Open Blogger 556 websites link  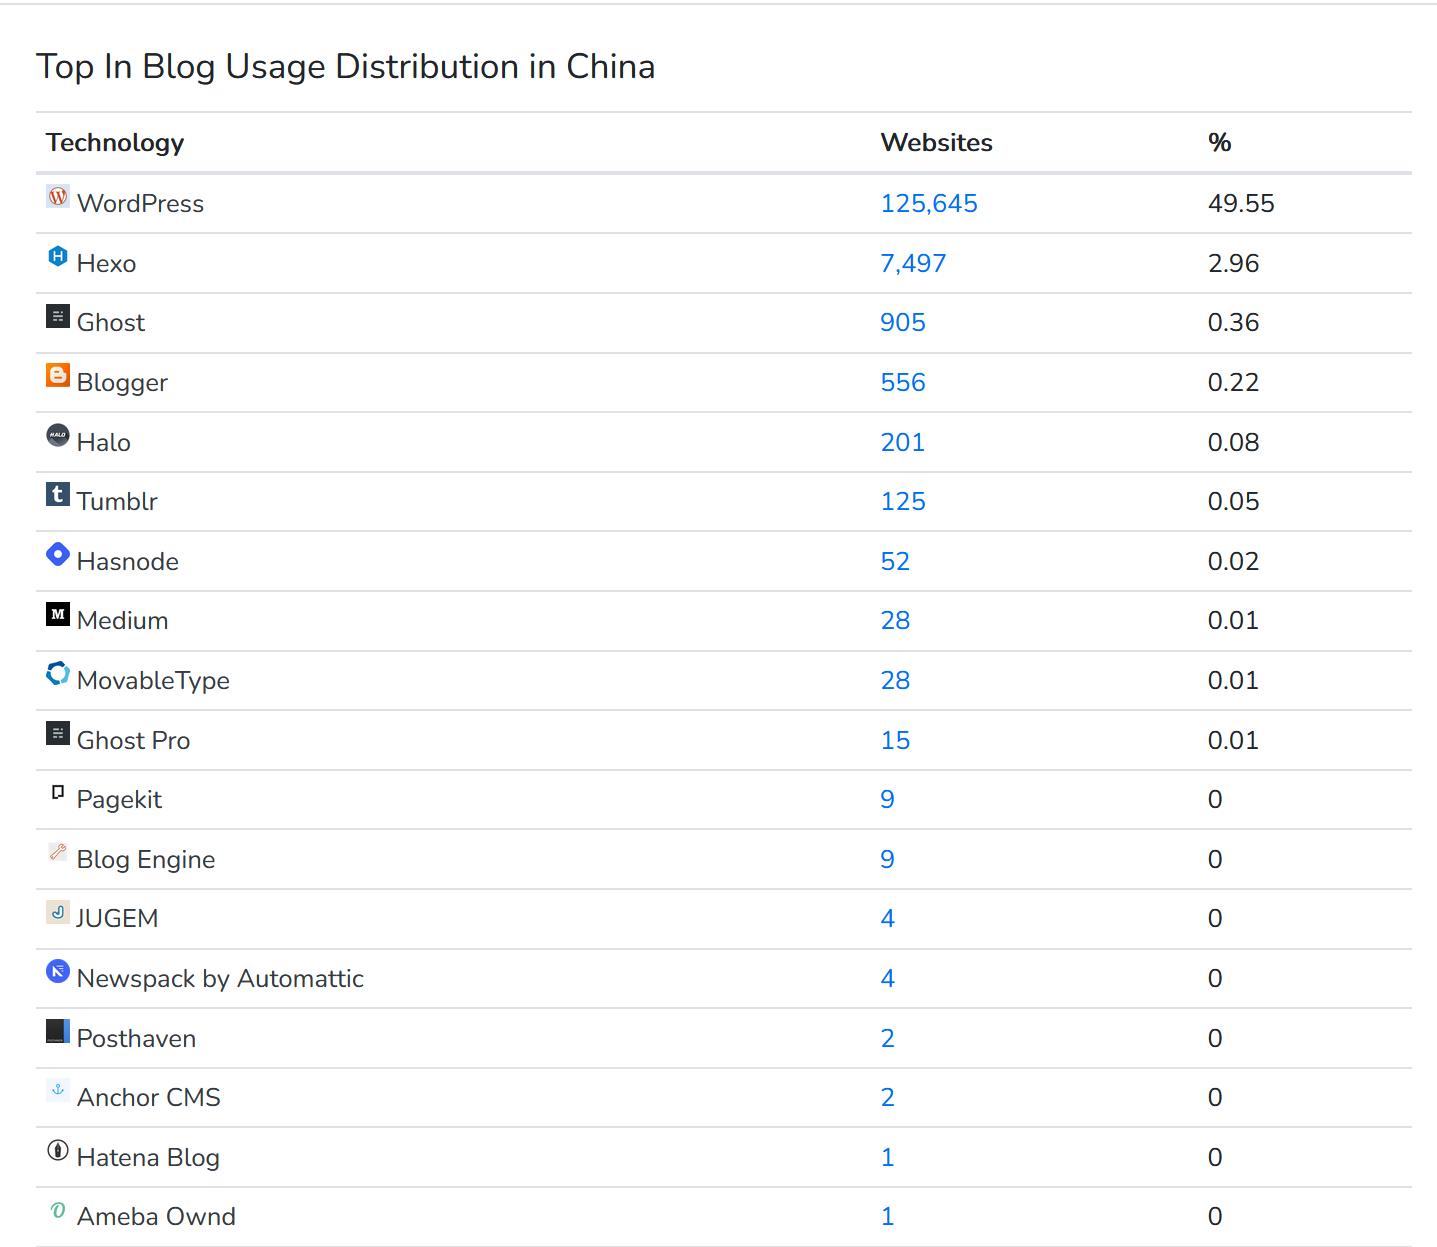[903, 383]
